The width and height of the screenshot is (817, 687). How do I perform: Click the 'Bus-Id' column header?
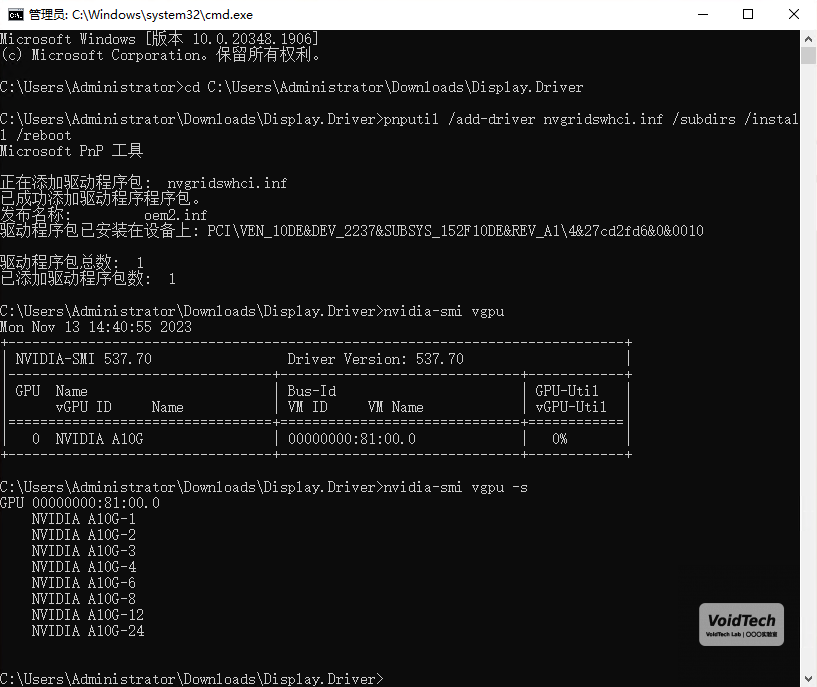[x=312, y=391]
